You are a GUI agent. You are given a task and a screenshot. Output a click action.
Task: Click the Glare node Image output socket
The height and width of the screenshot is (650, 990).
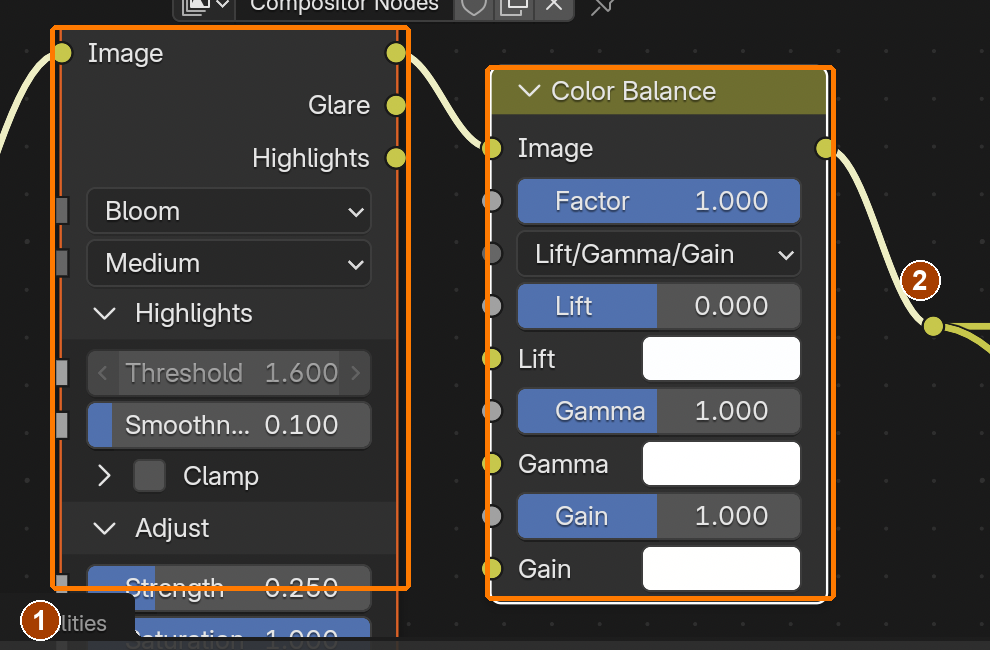[x=396, y=53]
